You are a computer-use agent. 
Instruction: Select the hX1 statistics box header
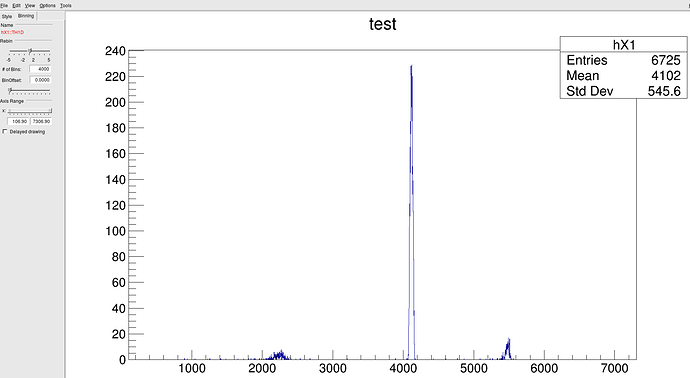pyautogui.click(x=624, y=44)
